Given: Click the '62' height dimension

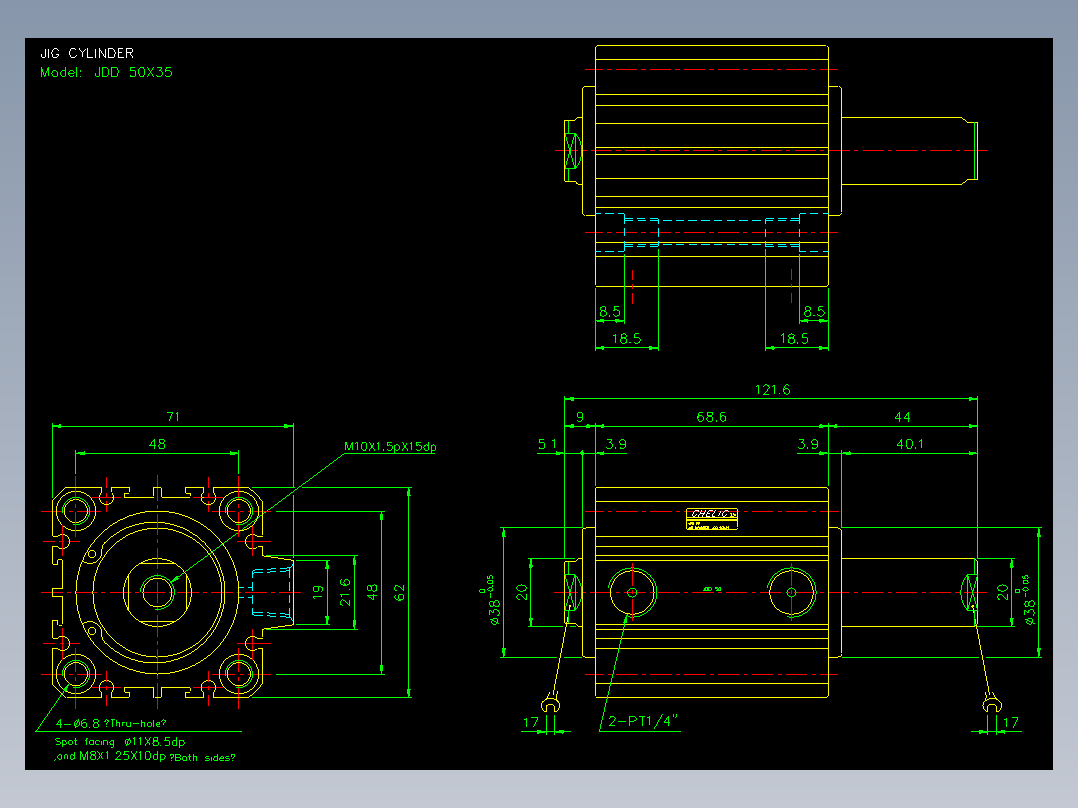Looking at the screenshot, I should 399,593.
